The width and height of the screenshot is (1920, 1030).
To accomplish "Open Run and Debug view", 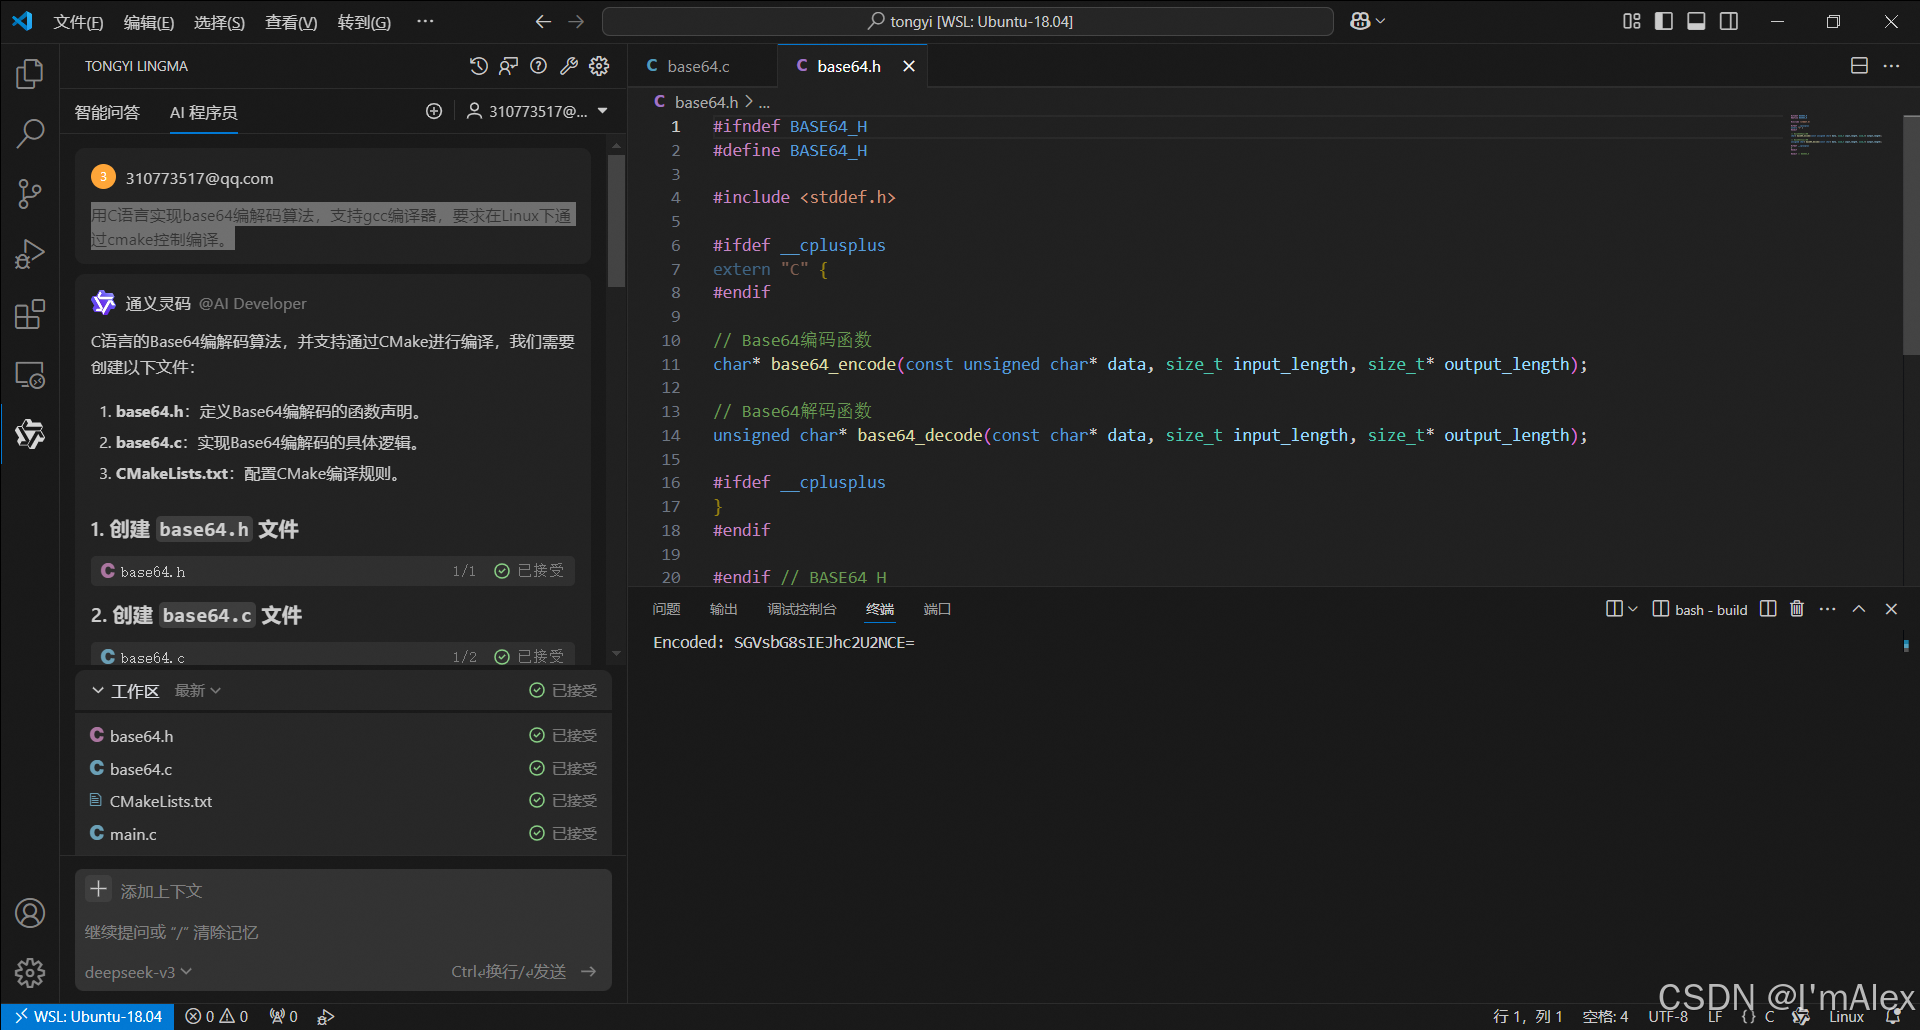I will (x=30, y=255).
